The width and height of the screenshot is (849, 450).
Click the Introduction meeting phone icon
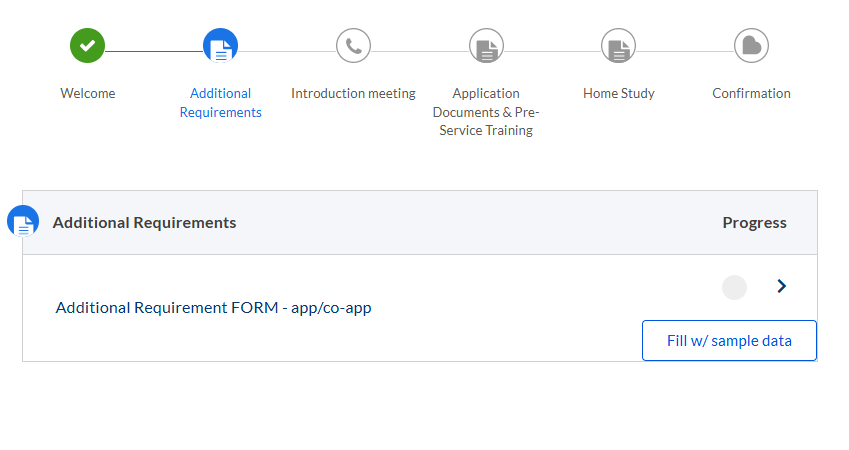pos(353,45)
